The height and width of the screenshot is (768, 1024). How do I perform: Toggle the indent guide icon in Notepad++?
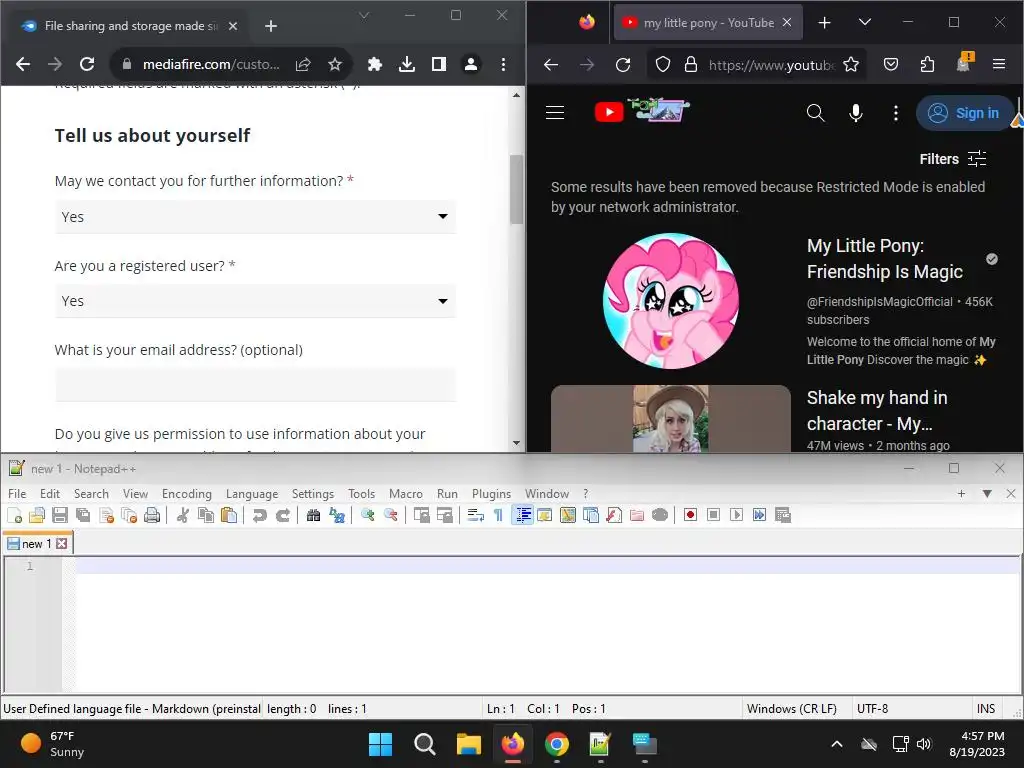(x=523, y=515)
